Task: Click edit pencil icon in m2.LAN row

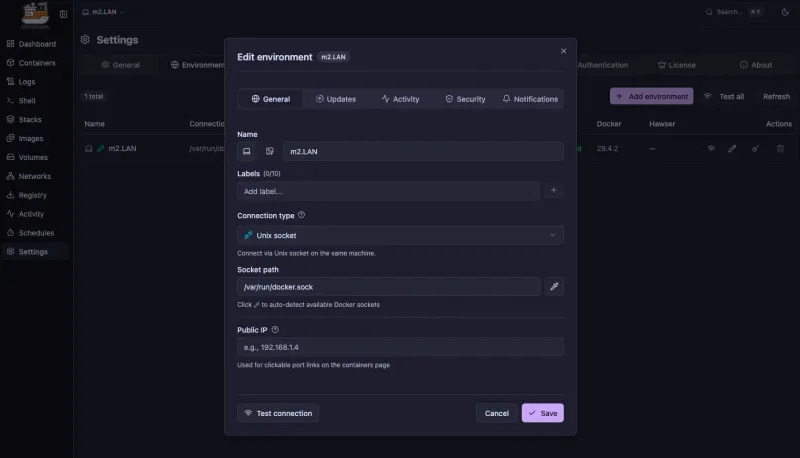Action: pyautogui.click(x=732, y=148)
